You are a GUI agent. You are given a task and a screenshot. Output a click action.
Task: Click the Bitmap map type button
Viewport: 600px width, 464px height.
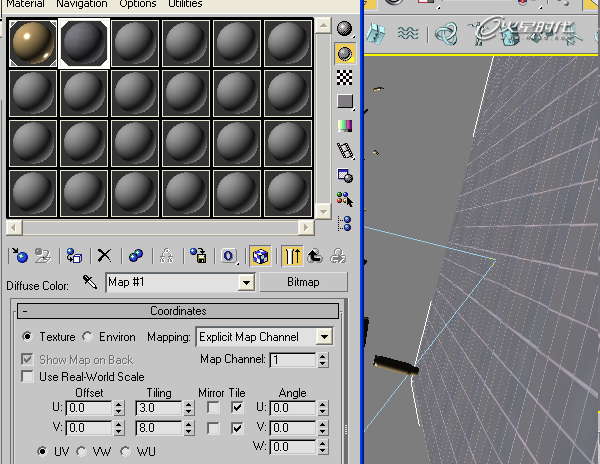tap(303, 282)
